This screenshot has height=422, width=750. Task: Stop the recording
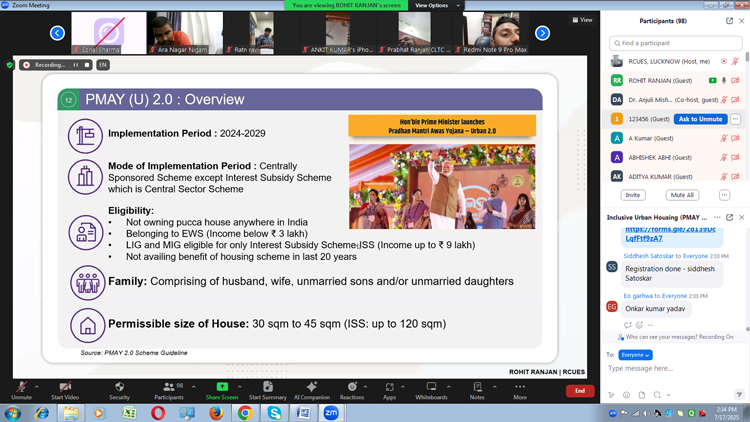[87, 65]
